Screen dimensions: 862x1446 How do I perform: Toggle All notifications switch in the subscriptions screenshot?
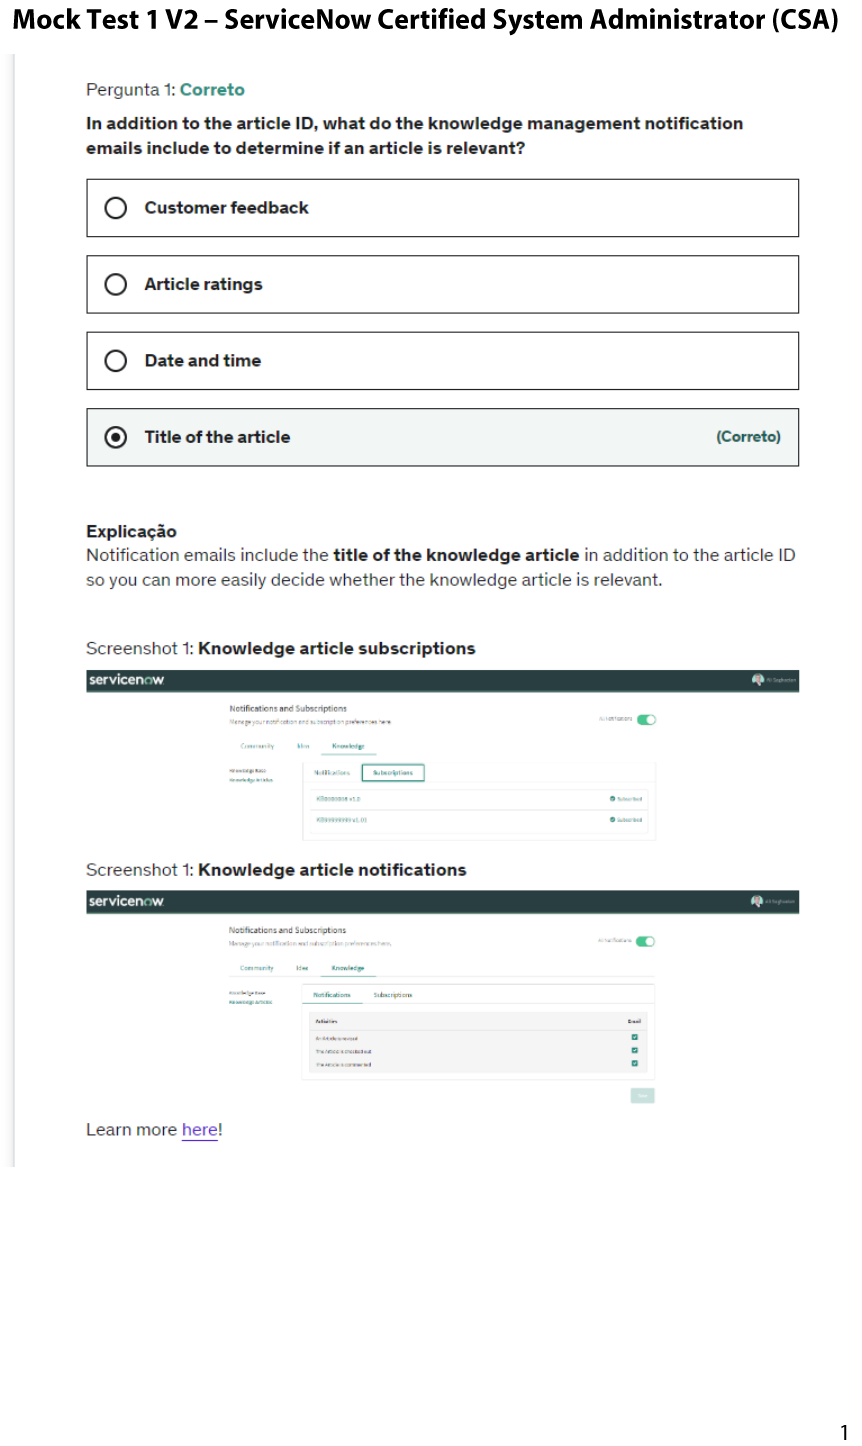pos(646,719)
